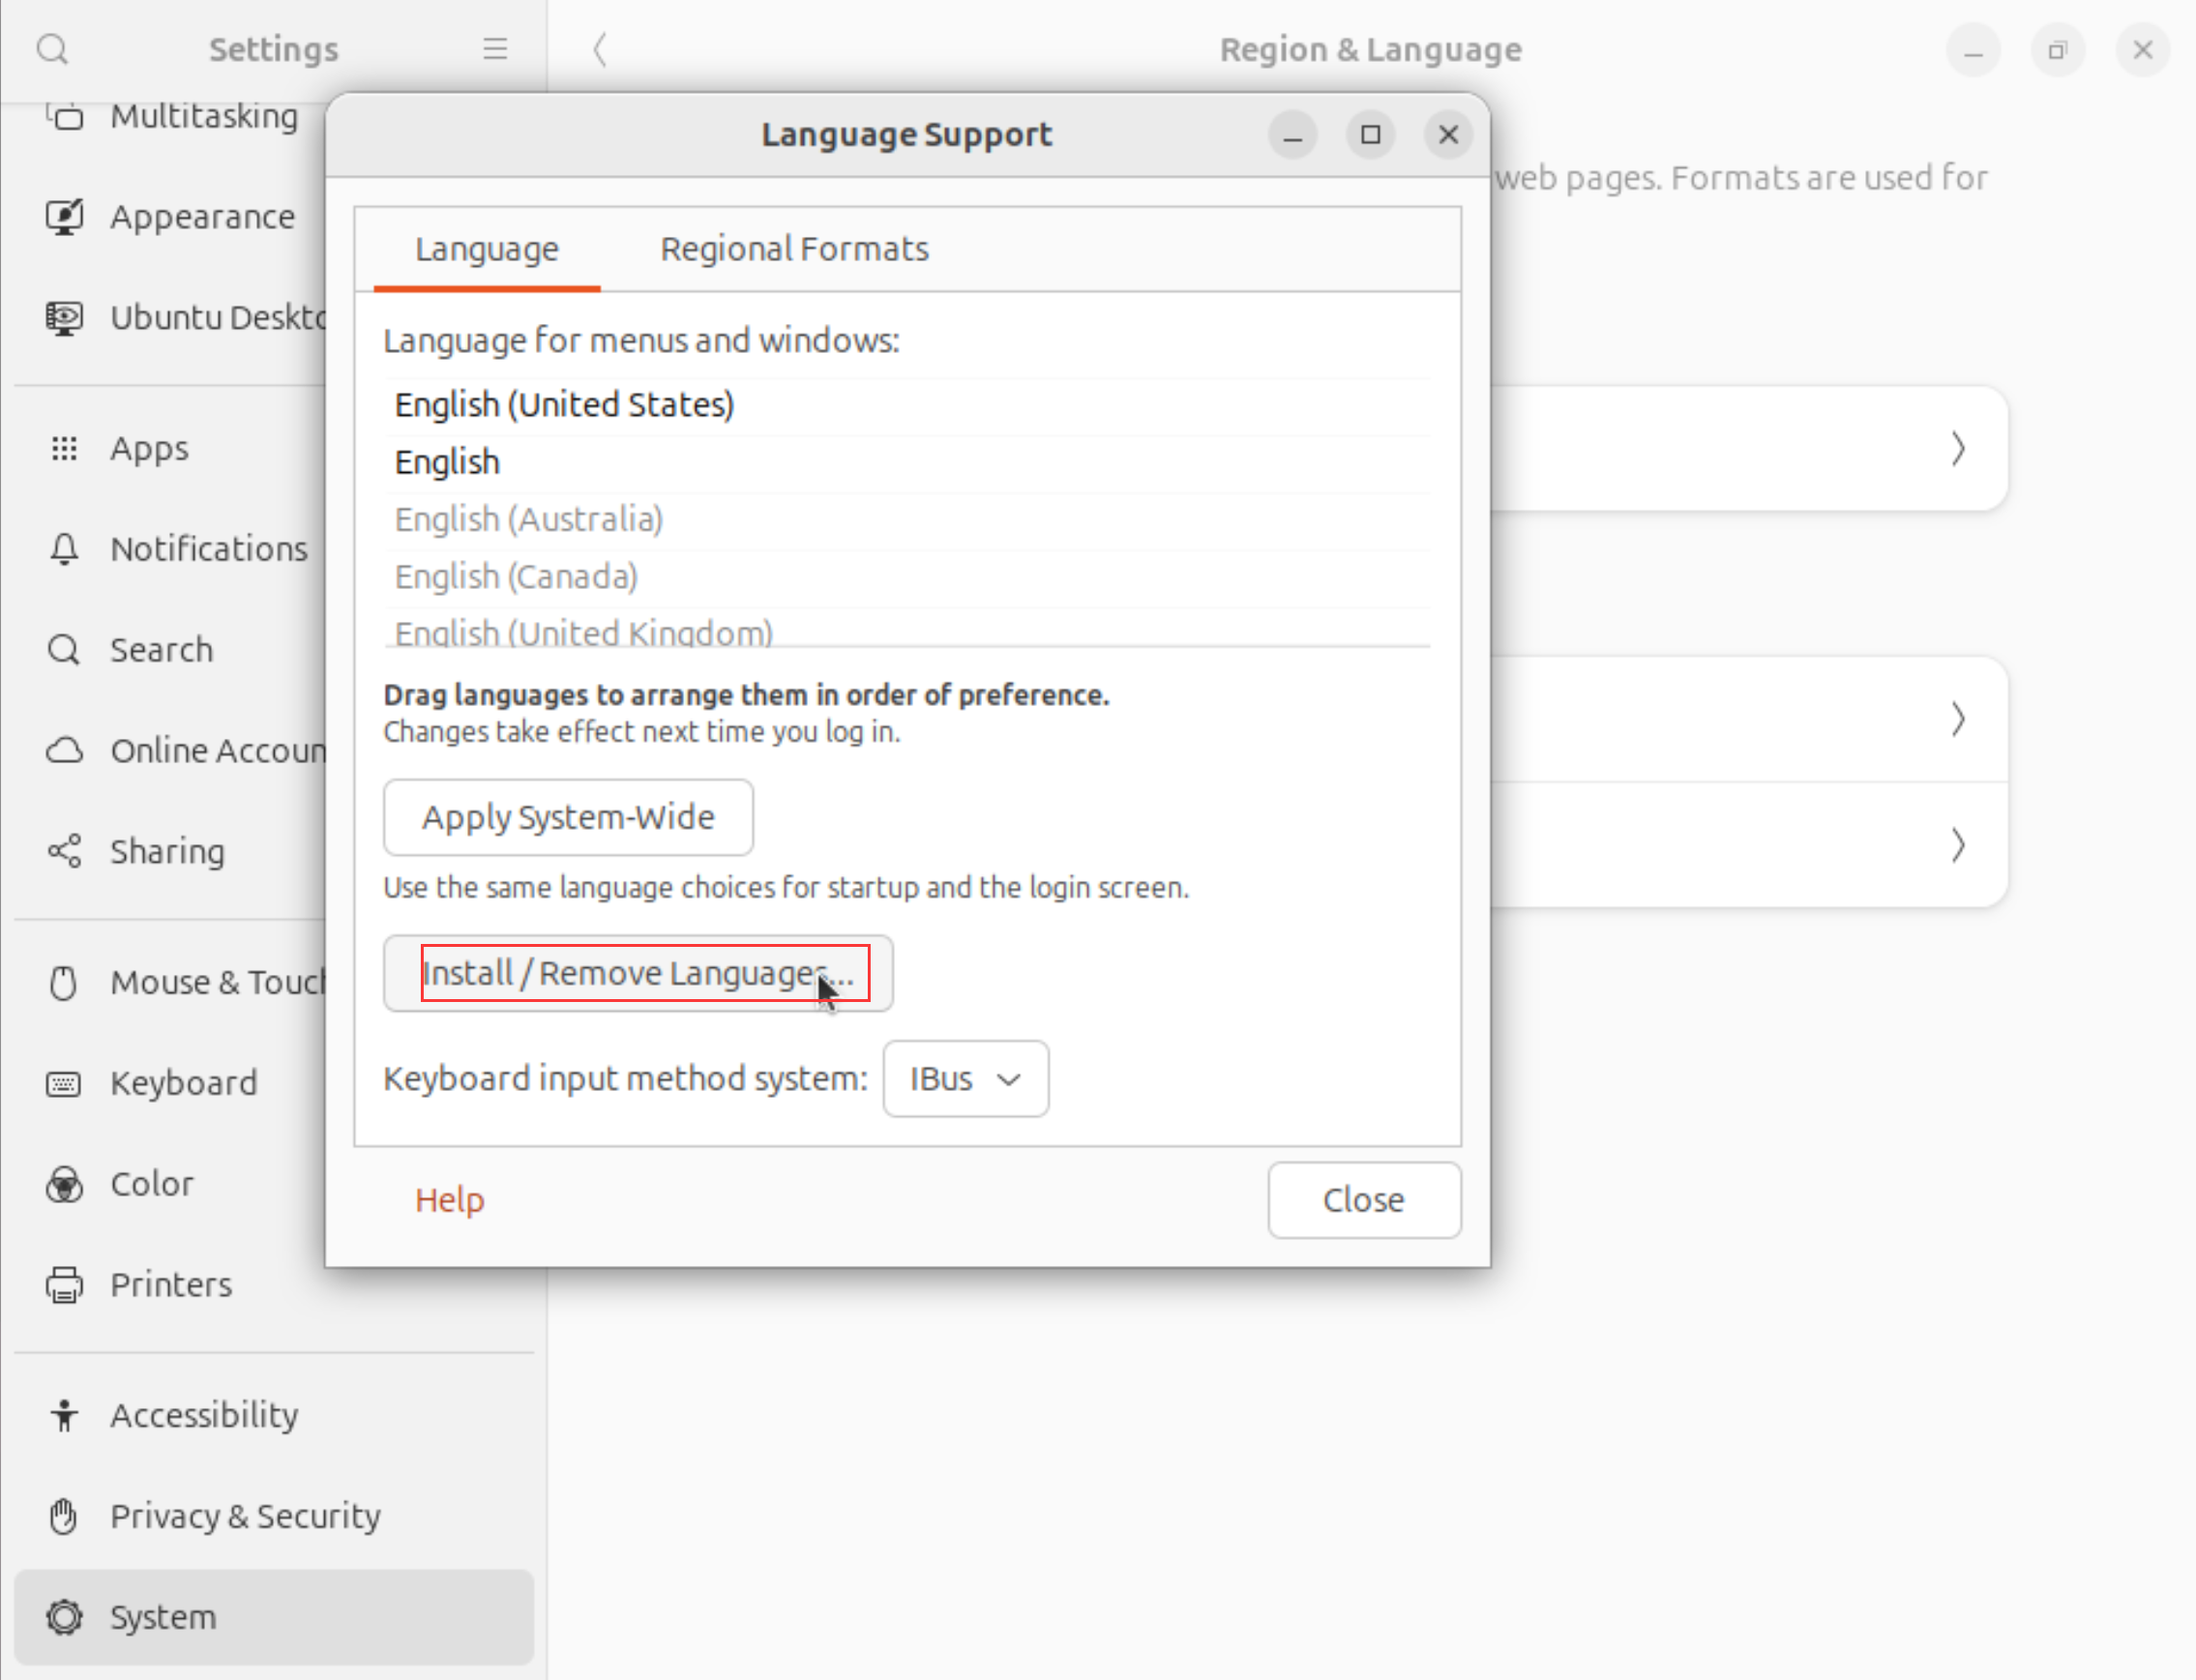Click the Color sidebar icon
2196x1680 pixels.
(64, 1185)
